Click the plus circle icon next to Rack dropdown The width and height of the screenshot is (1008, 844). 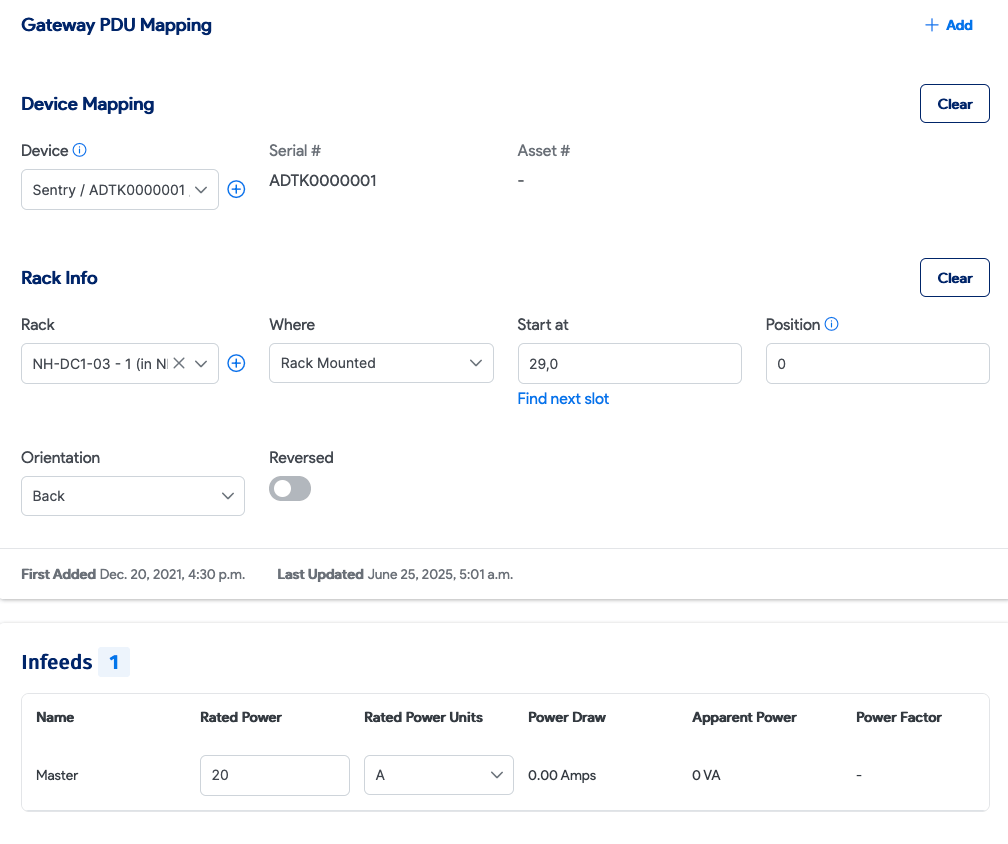click(236, 363)
